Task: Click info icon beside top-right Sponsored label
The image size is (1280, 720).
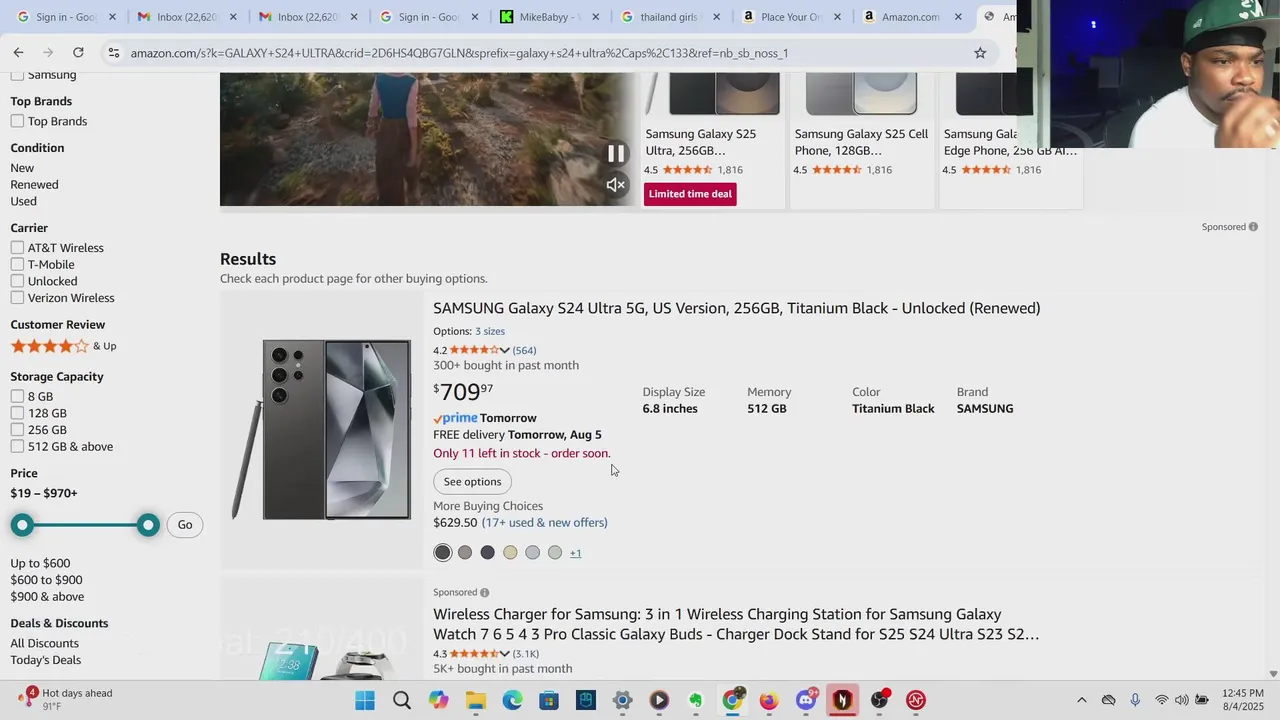Action: (1253, 227)
